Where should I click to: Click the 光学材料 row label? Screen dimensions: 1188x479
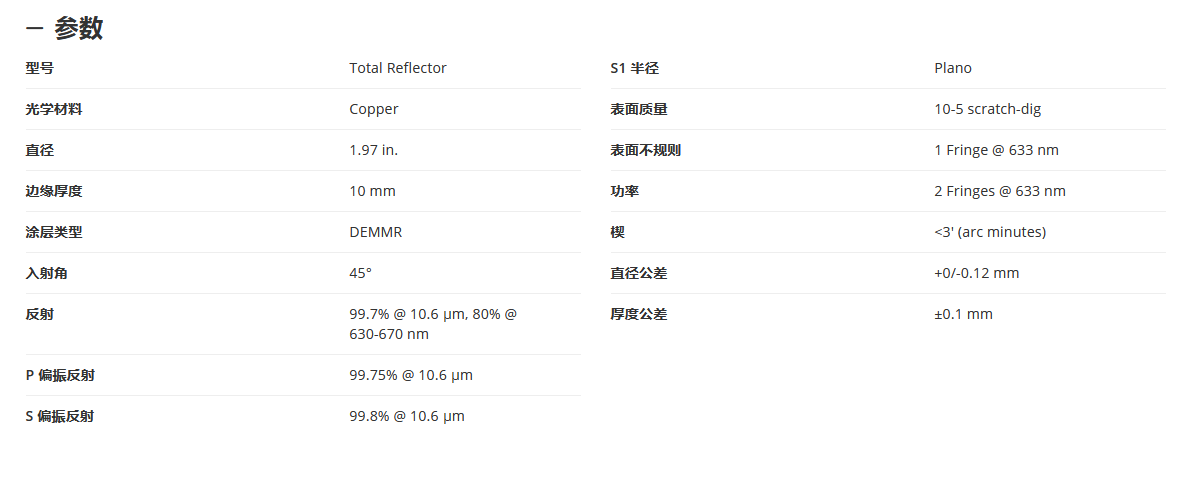tap(53, 109)
